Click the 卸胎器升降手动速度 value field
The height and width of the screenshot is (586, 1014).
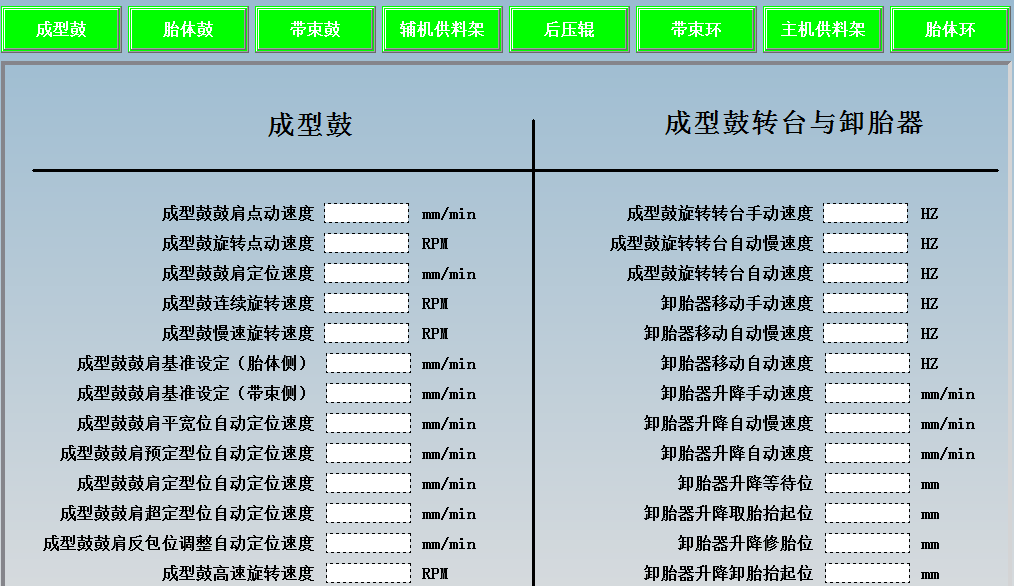click(866, 393)
